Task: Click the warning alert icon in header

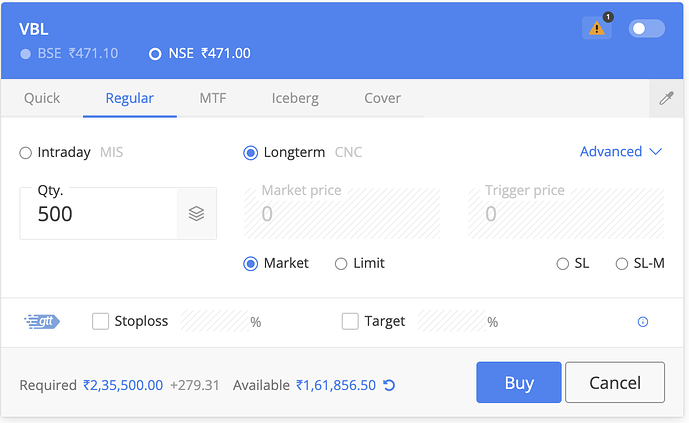Action: (x=596, y=29)
